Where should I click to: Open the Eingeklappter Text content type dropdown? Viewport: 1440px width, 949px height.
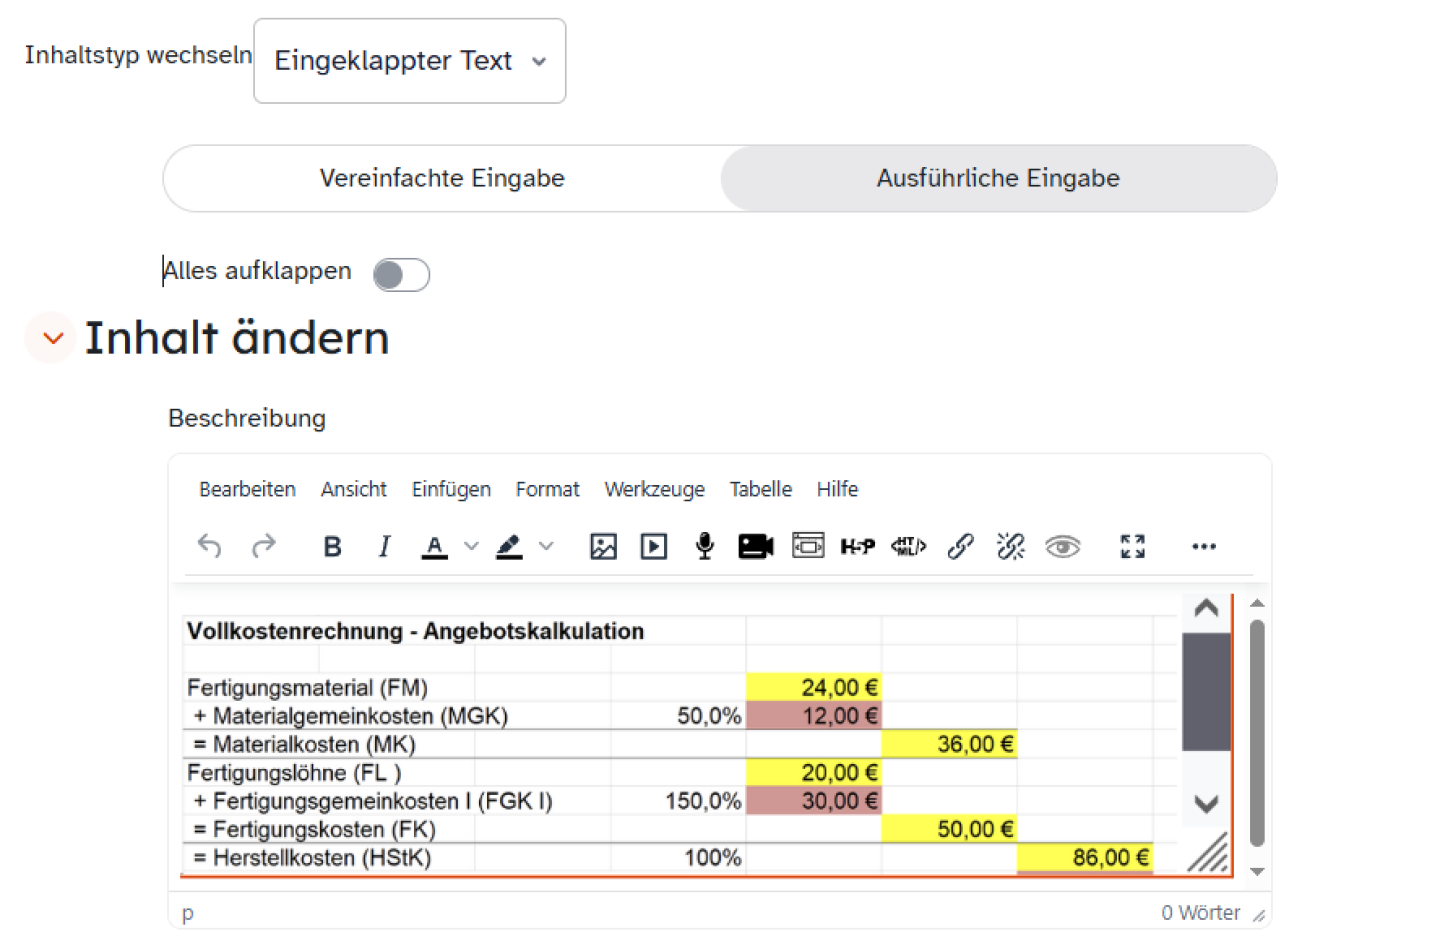point(409,61)
